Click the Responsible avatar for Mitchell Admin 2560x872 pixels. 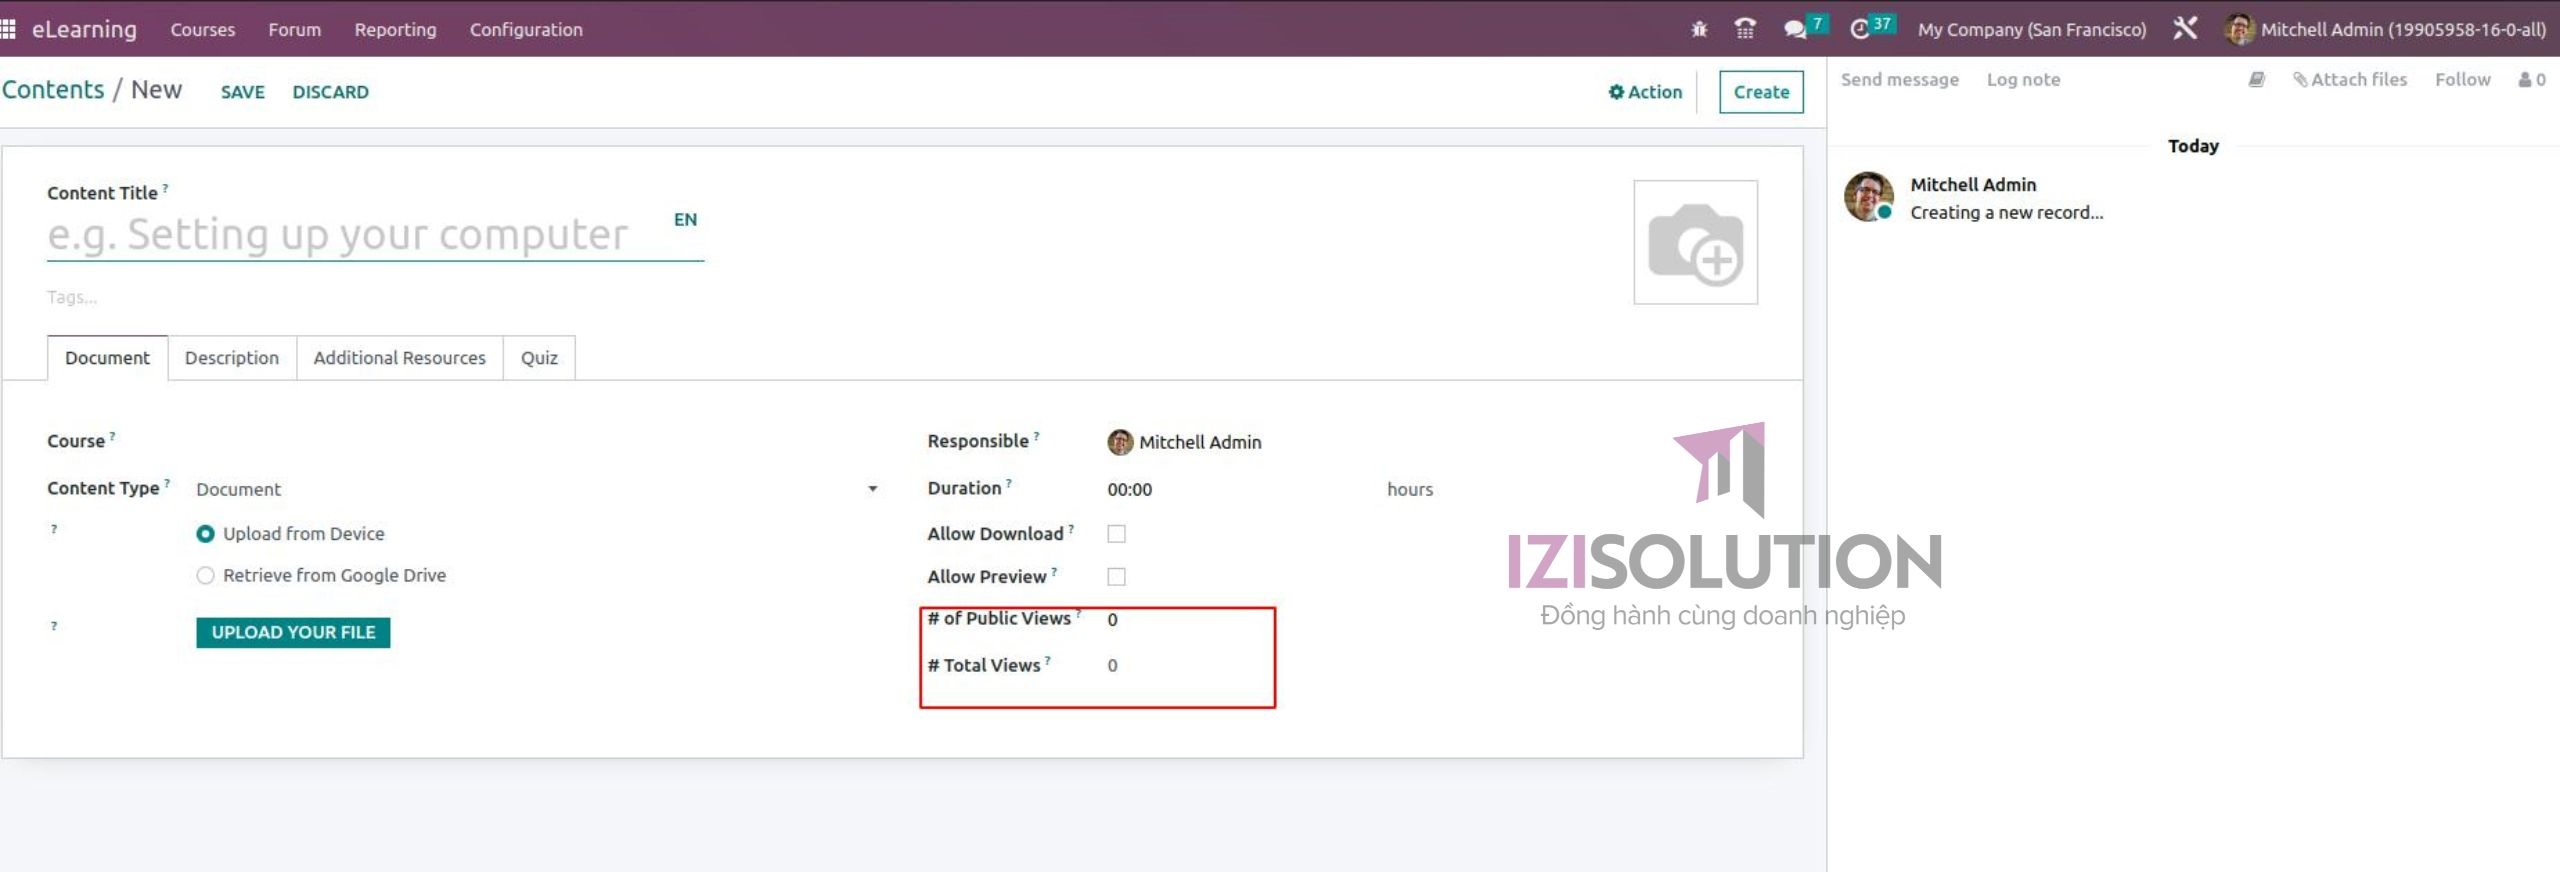(1120, 442)
